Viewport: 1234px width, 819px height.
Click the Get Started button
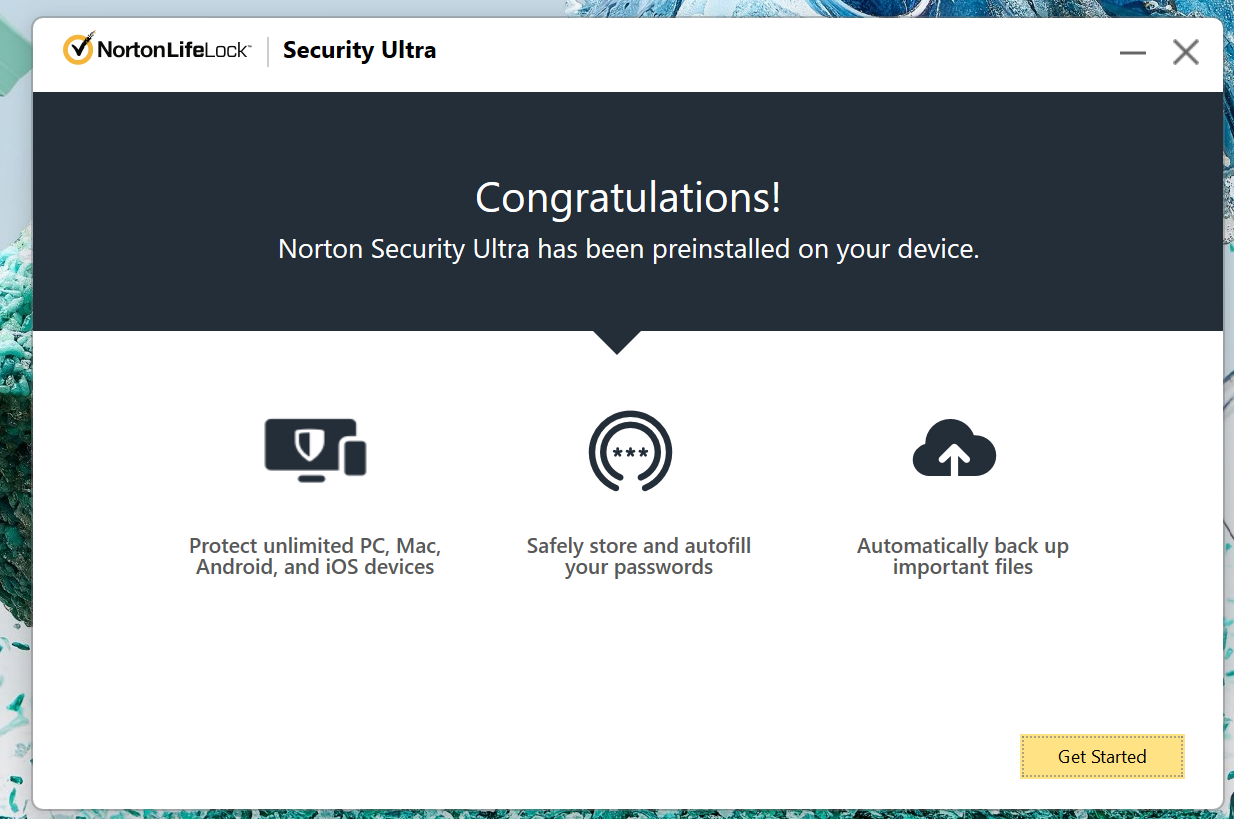coord(1102,756)
